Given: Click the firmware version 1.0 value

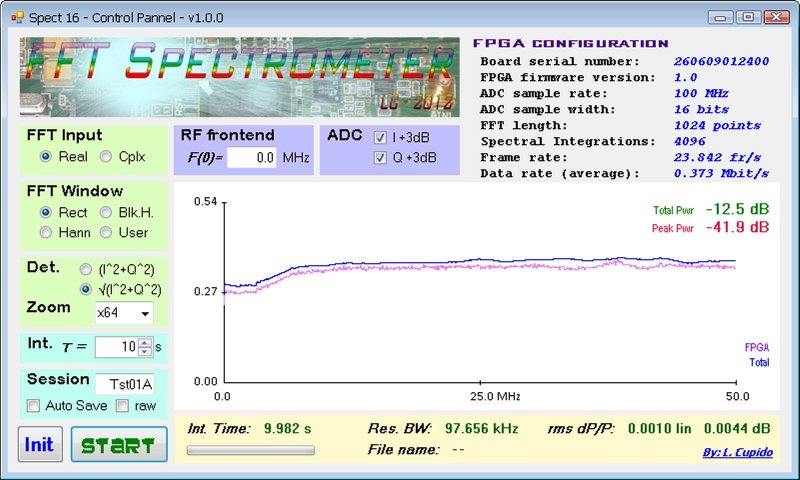Looking at the screenshot, I should (685, 78).
